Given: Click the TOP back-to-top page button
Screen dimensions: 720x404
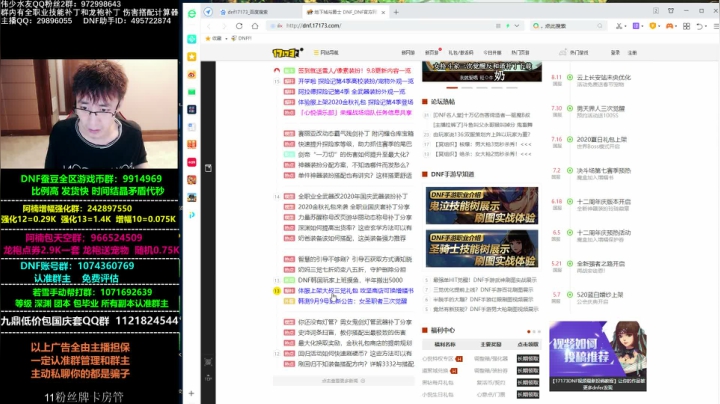Looking at the screenshot, I should click(x=208, y=378).
